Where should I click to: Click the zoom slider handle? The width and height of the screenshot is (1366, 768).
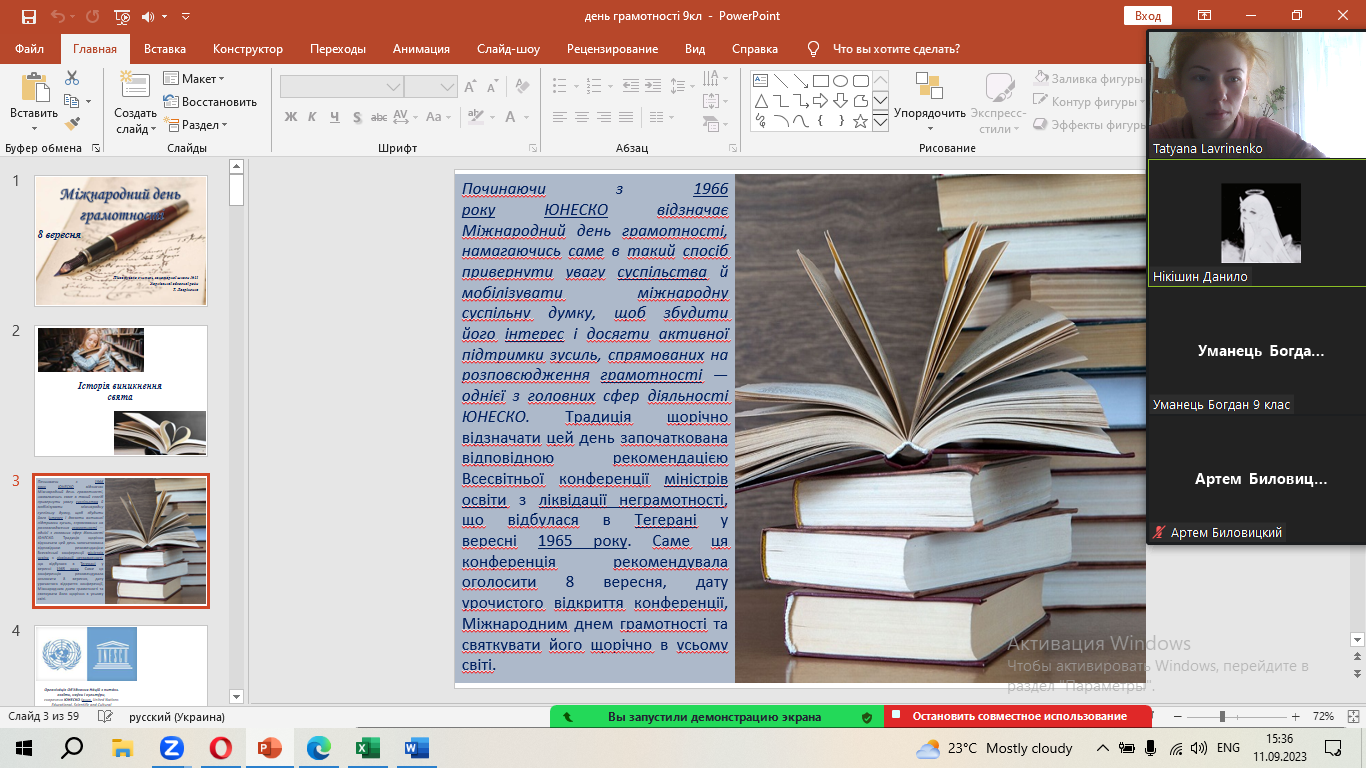(x=1222, y=717)
